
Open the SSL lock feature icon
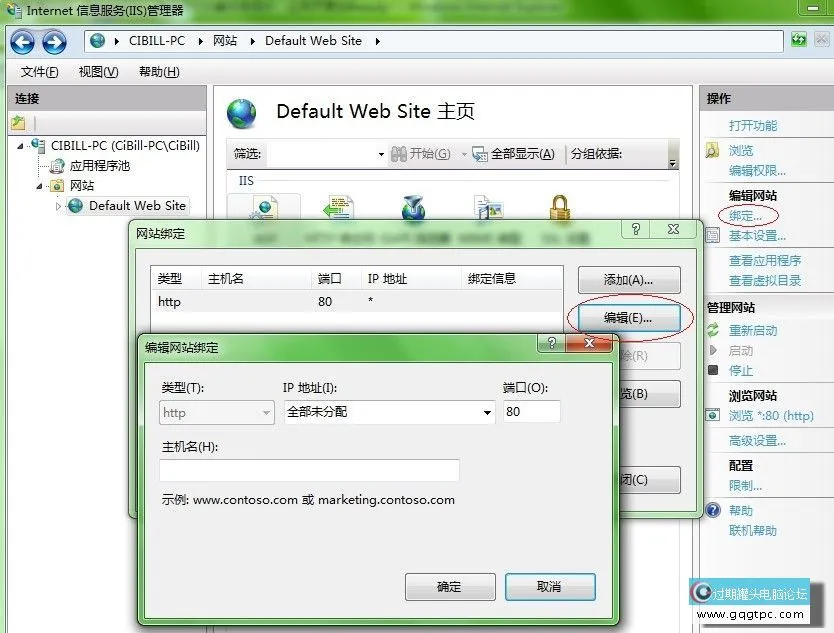tap(559, 208)
